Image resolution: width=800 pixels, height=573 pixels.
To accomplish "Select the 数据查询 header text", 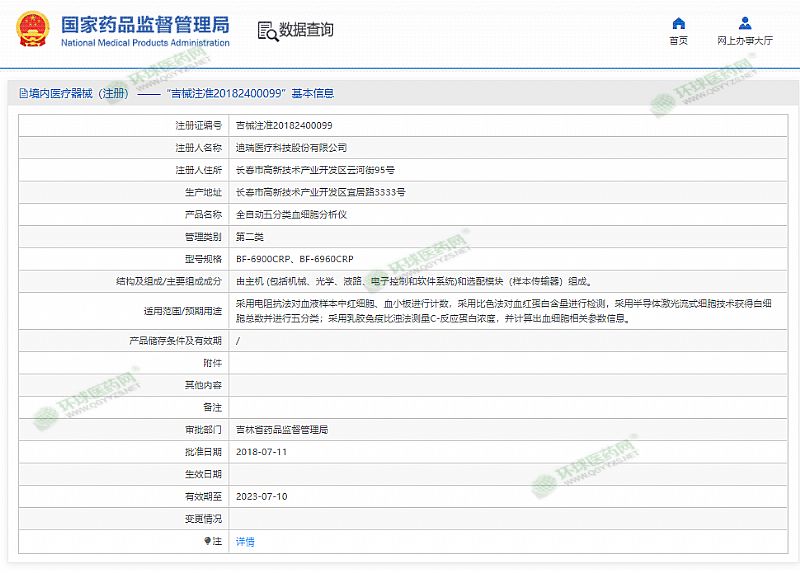I will (307, 30).
